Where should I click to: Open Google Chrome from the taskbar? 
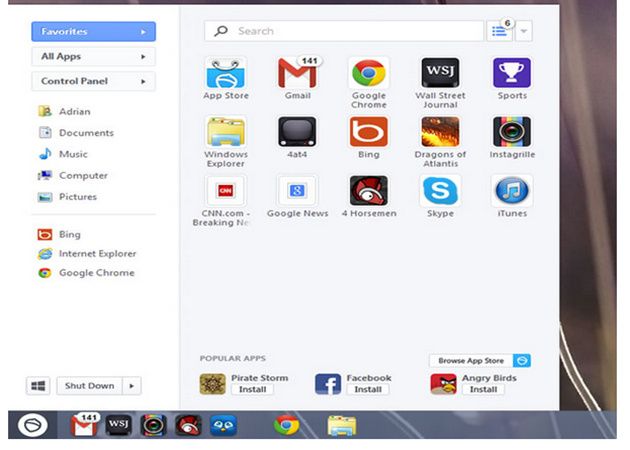click(287, 425)
